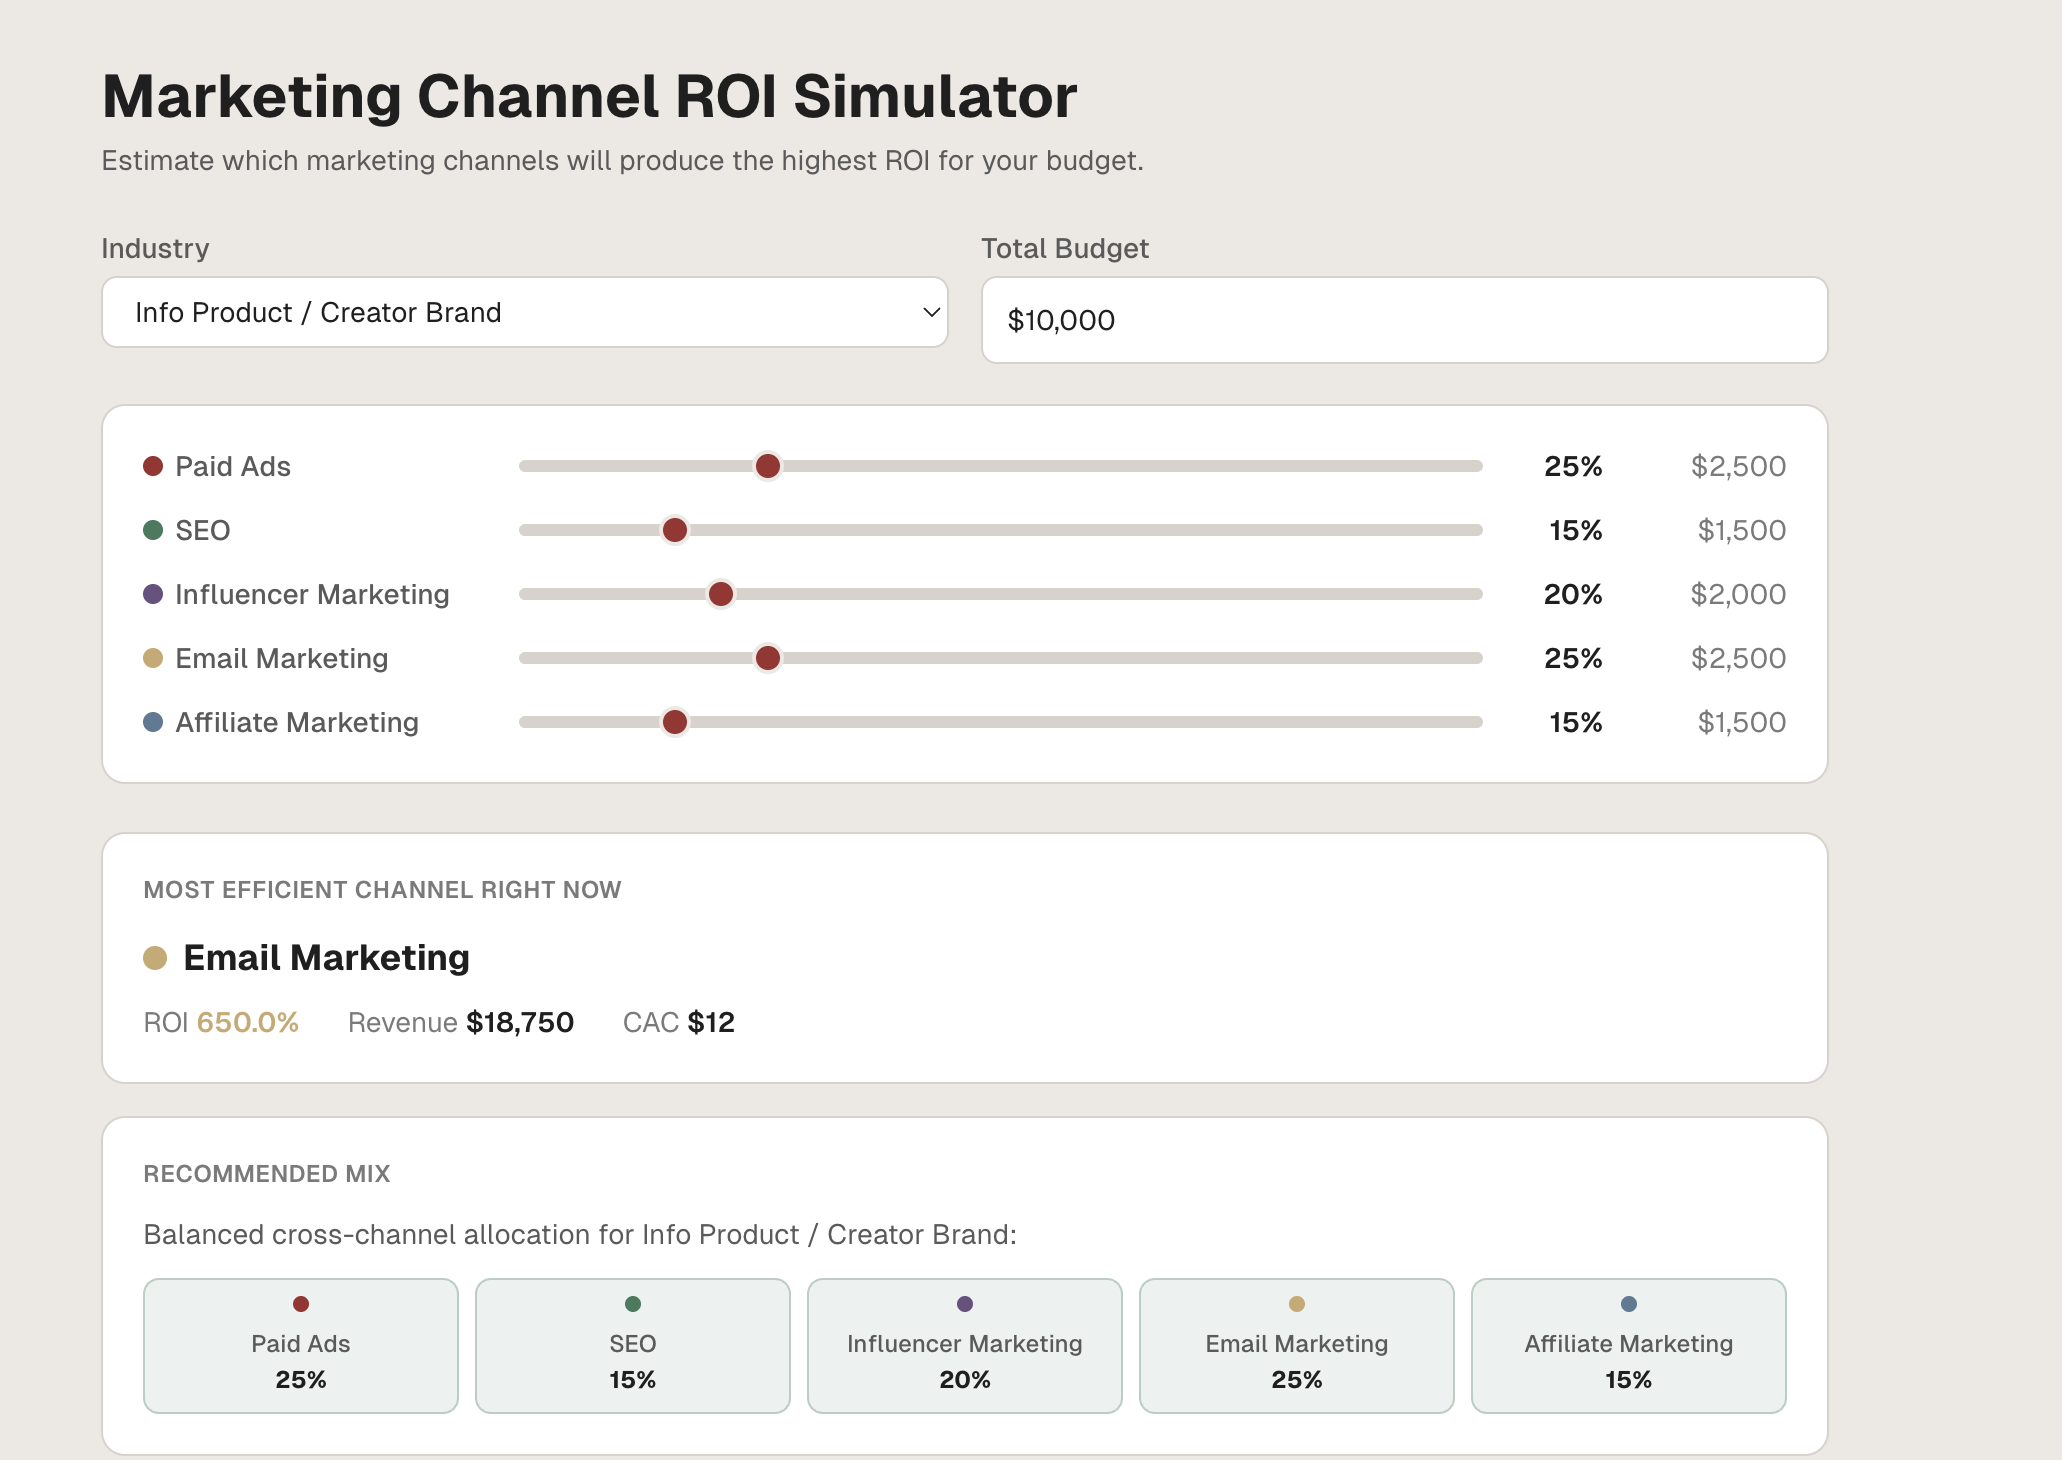Click the tan dot beside the most efficient channel heading

(155, 958)
